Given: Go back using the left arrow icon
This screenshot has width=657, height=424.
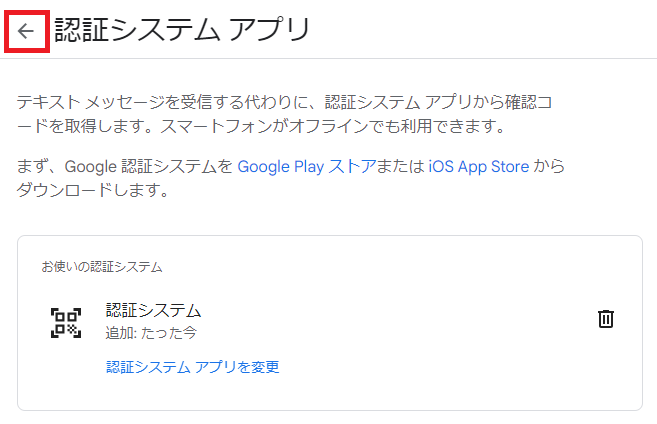Looking at the screenshot, I should [x=26, y=31].
